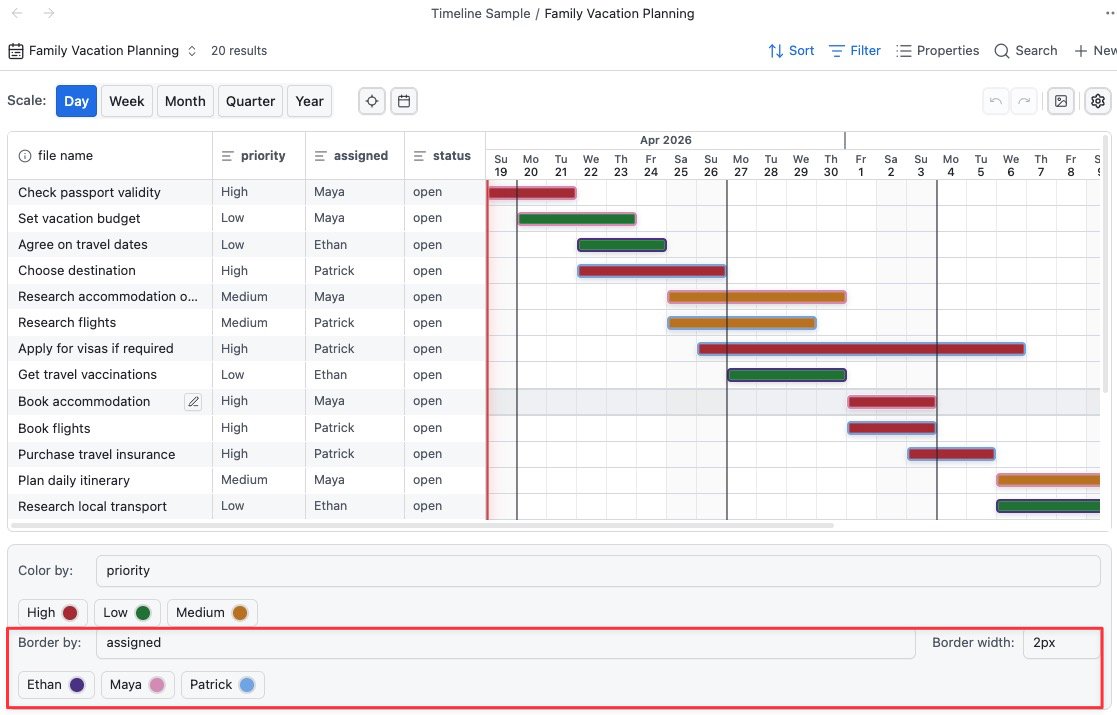The width and height of the screenshot is (1117, 715).
Task: Select the Book flights timeline bar
Action: point(892,428)
